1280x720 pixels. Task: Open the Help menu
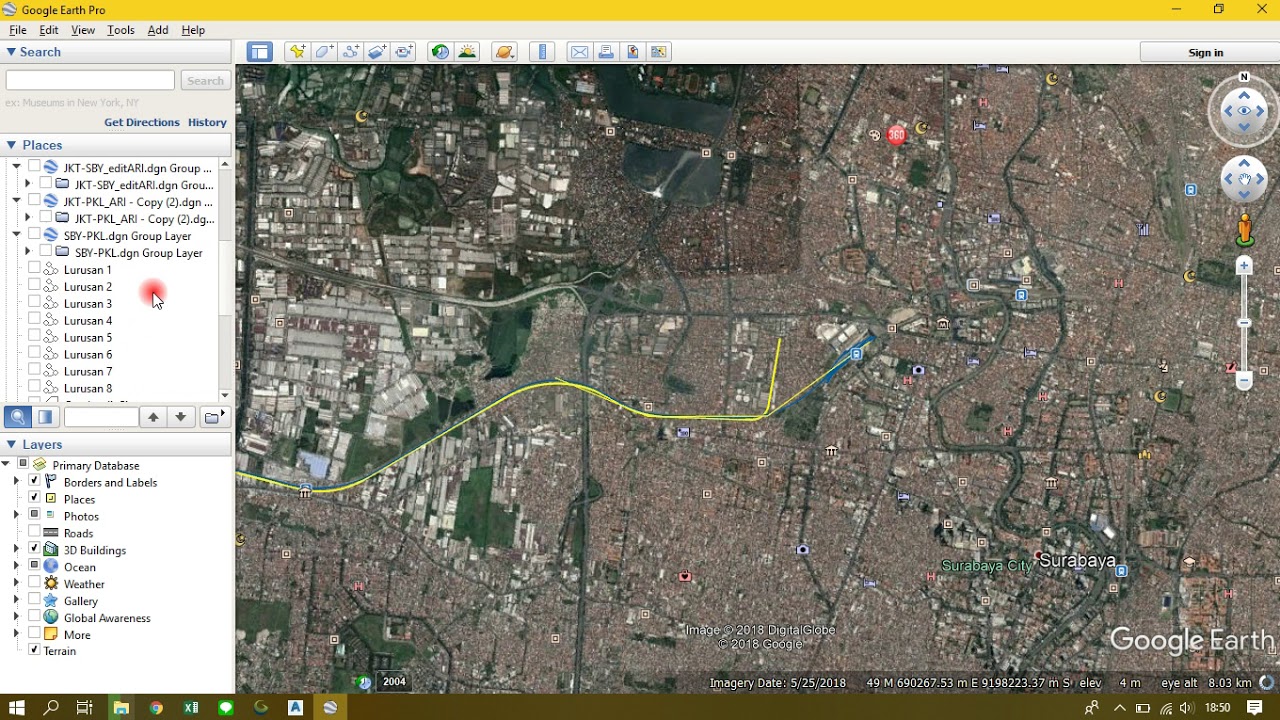pyautogui.click(x=193, y=30)
